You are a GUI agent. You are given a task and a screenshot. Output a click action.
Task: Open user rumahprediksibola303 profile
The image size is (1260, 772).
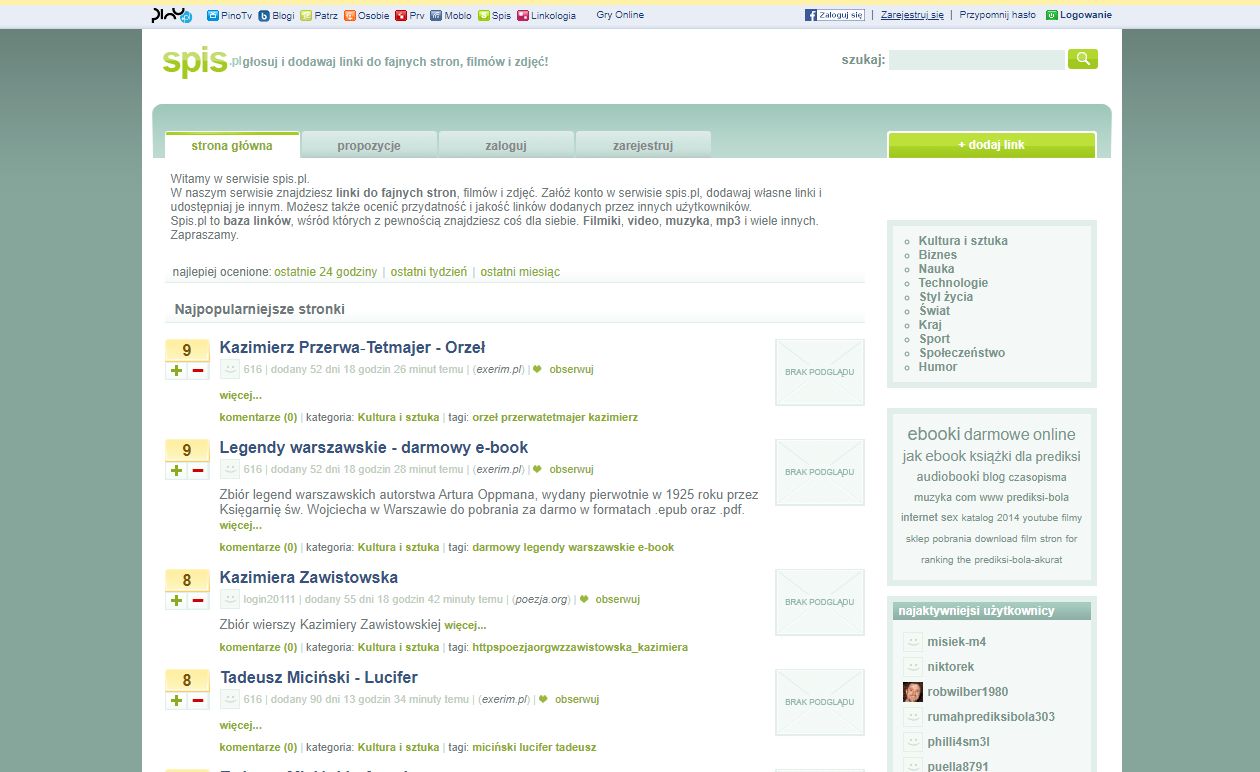coord(991,717)
